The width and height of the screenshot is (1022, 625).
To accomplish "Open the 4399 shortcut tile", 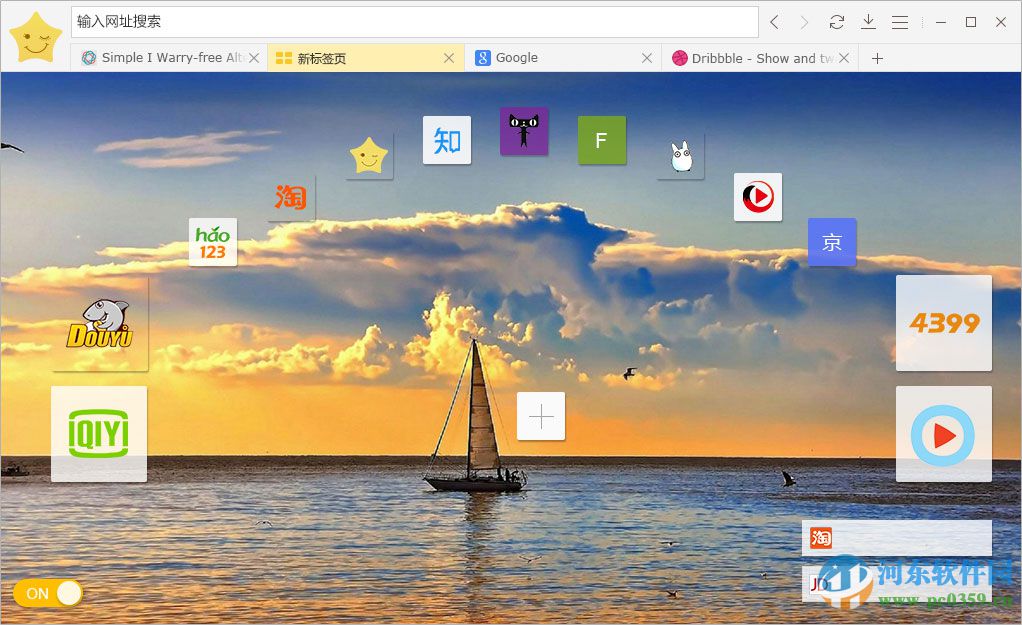I will click(944, 323).
